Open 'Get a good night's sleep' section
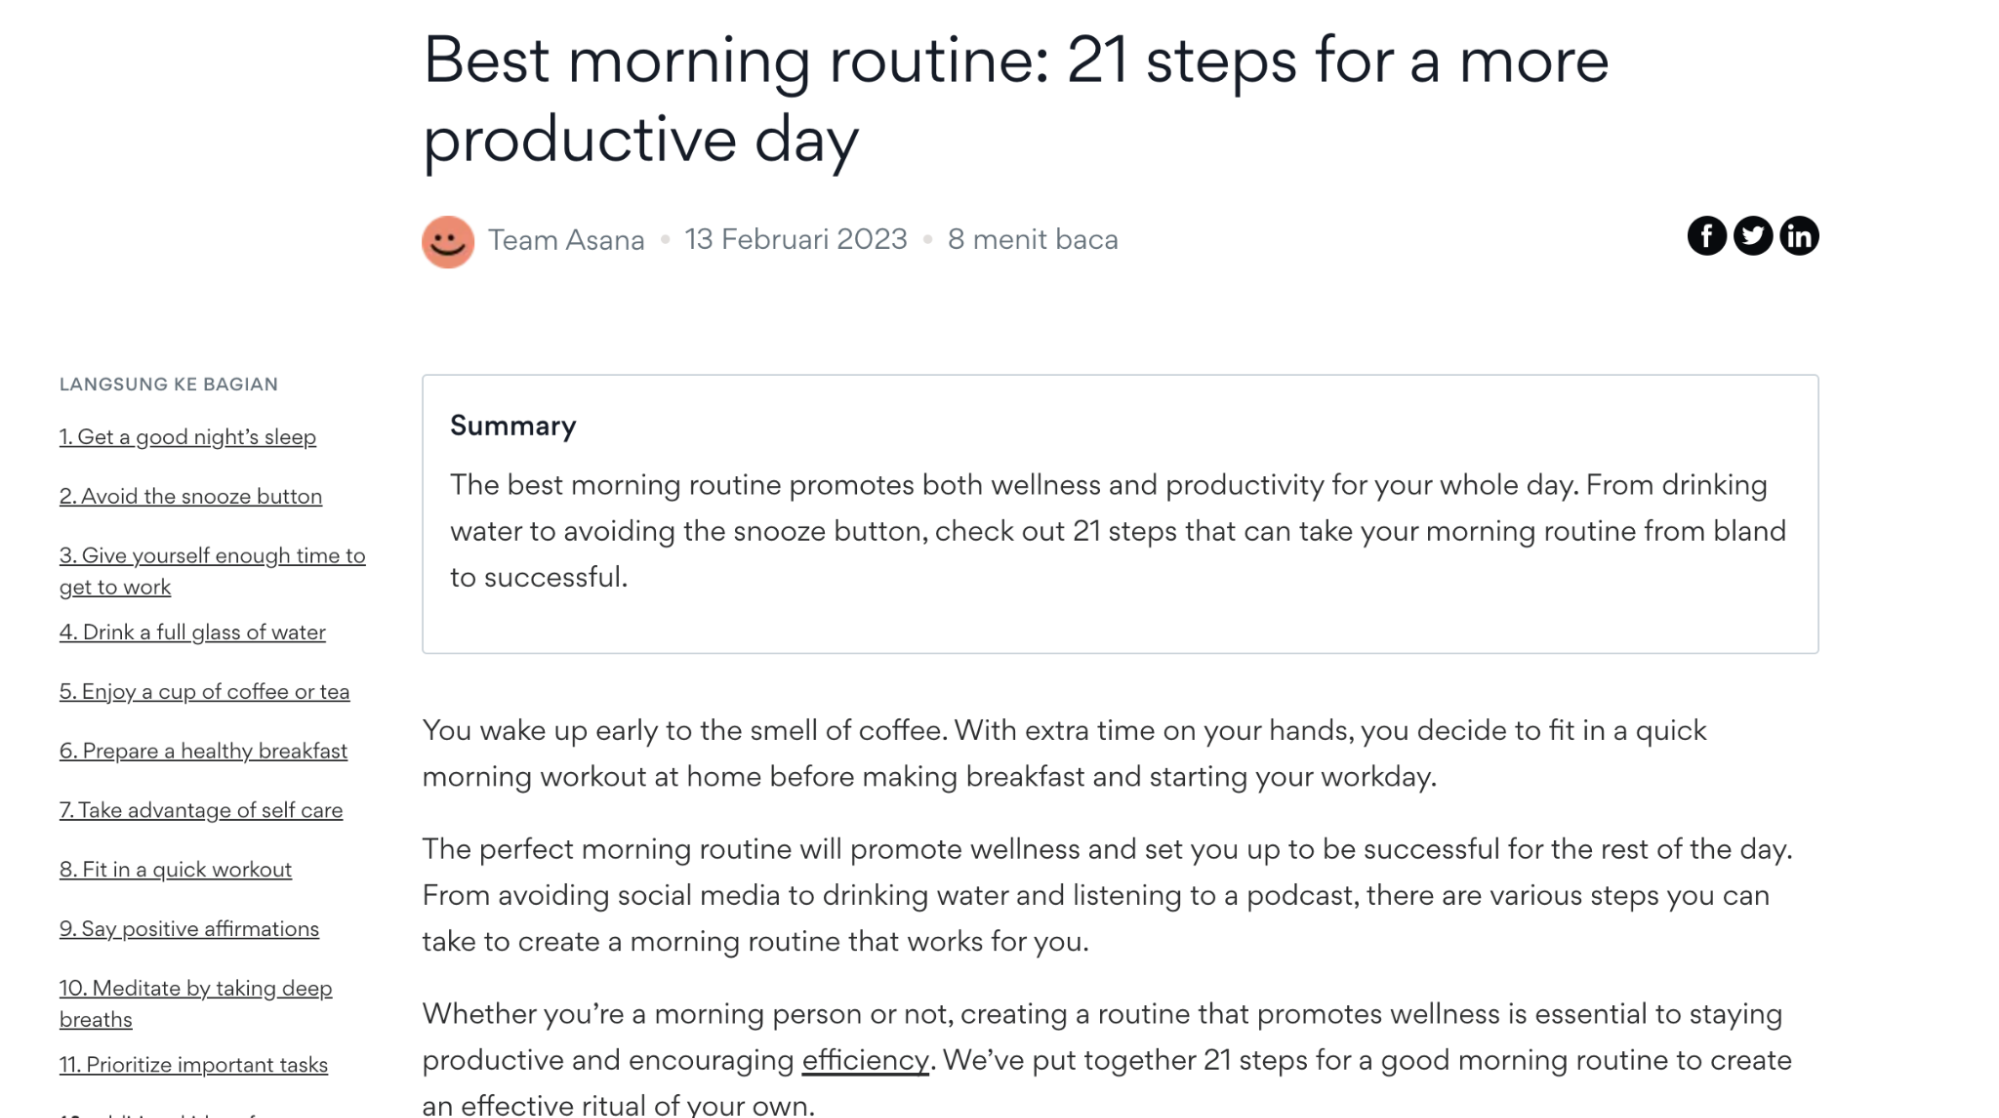 coord(187,435)
